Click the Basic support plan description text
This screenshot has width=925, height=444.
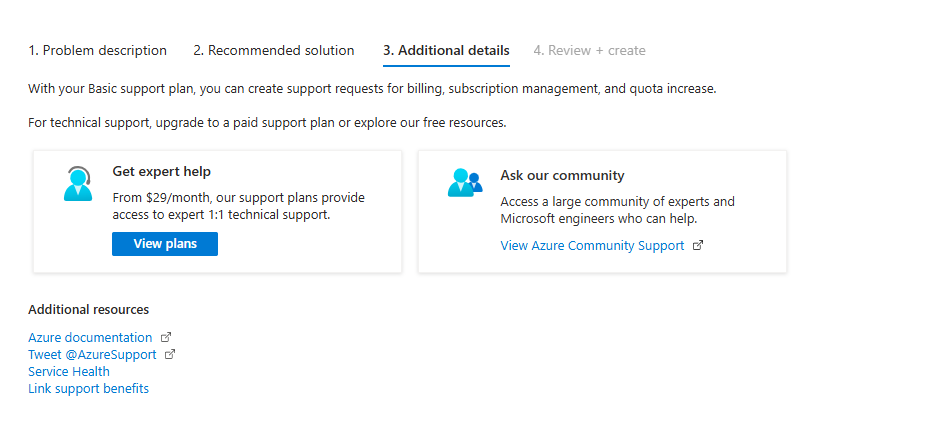click(x=372, y=90)
